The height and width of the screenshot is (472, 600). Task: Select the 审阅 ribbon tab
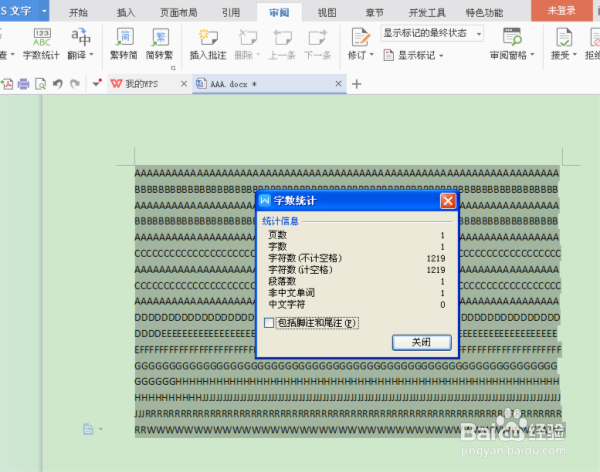coord(279,13)
